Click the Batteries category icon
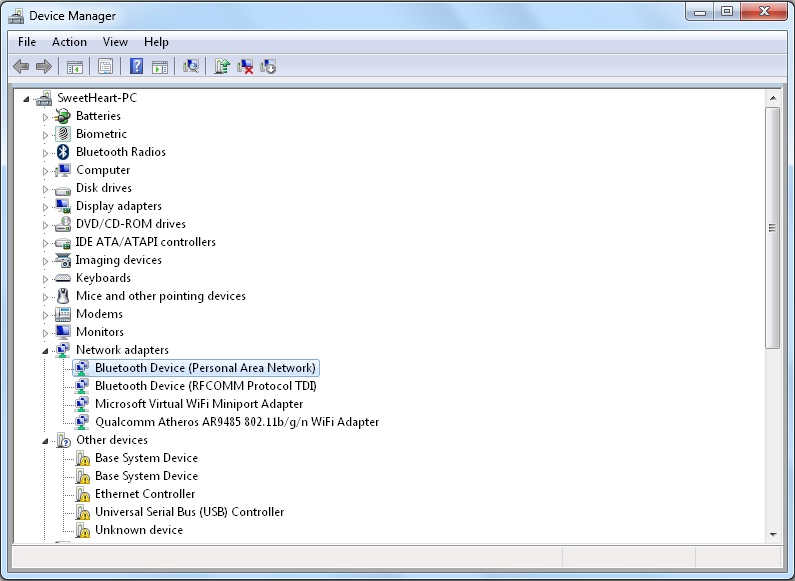This screenshot has height=581, width=795. click(63, 116)
